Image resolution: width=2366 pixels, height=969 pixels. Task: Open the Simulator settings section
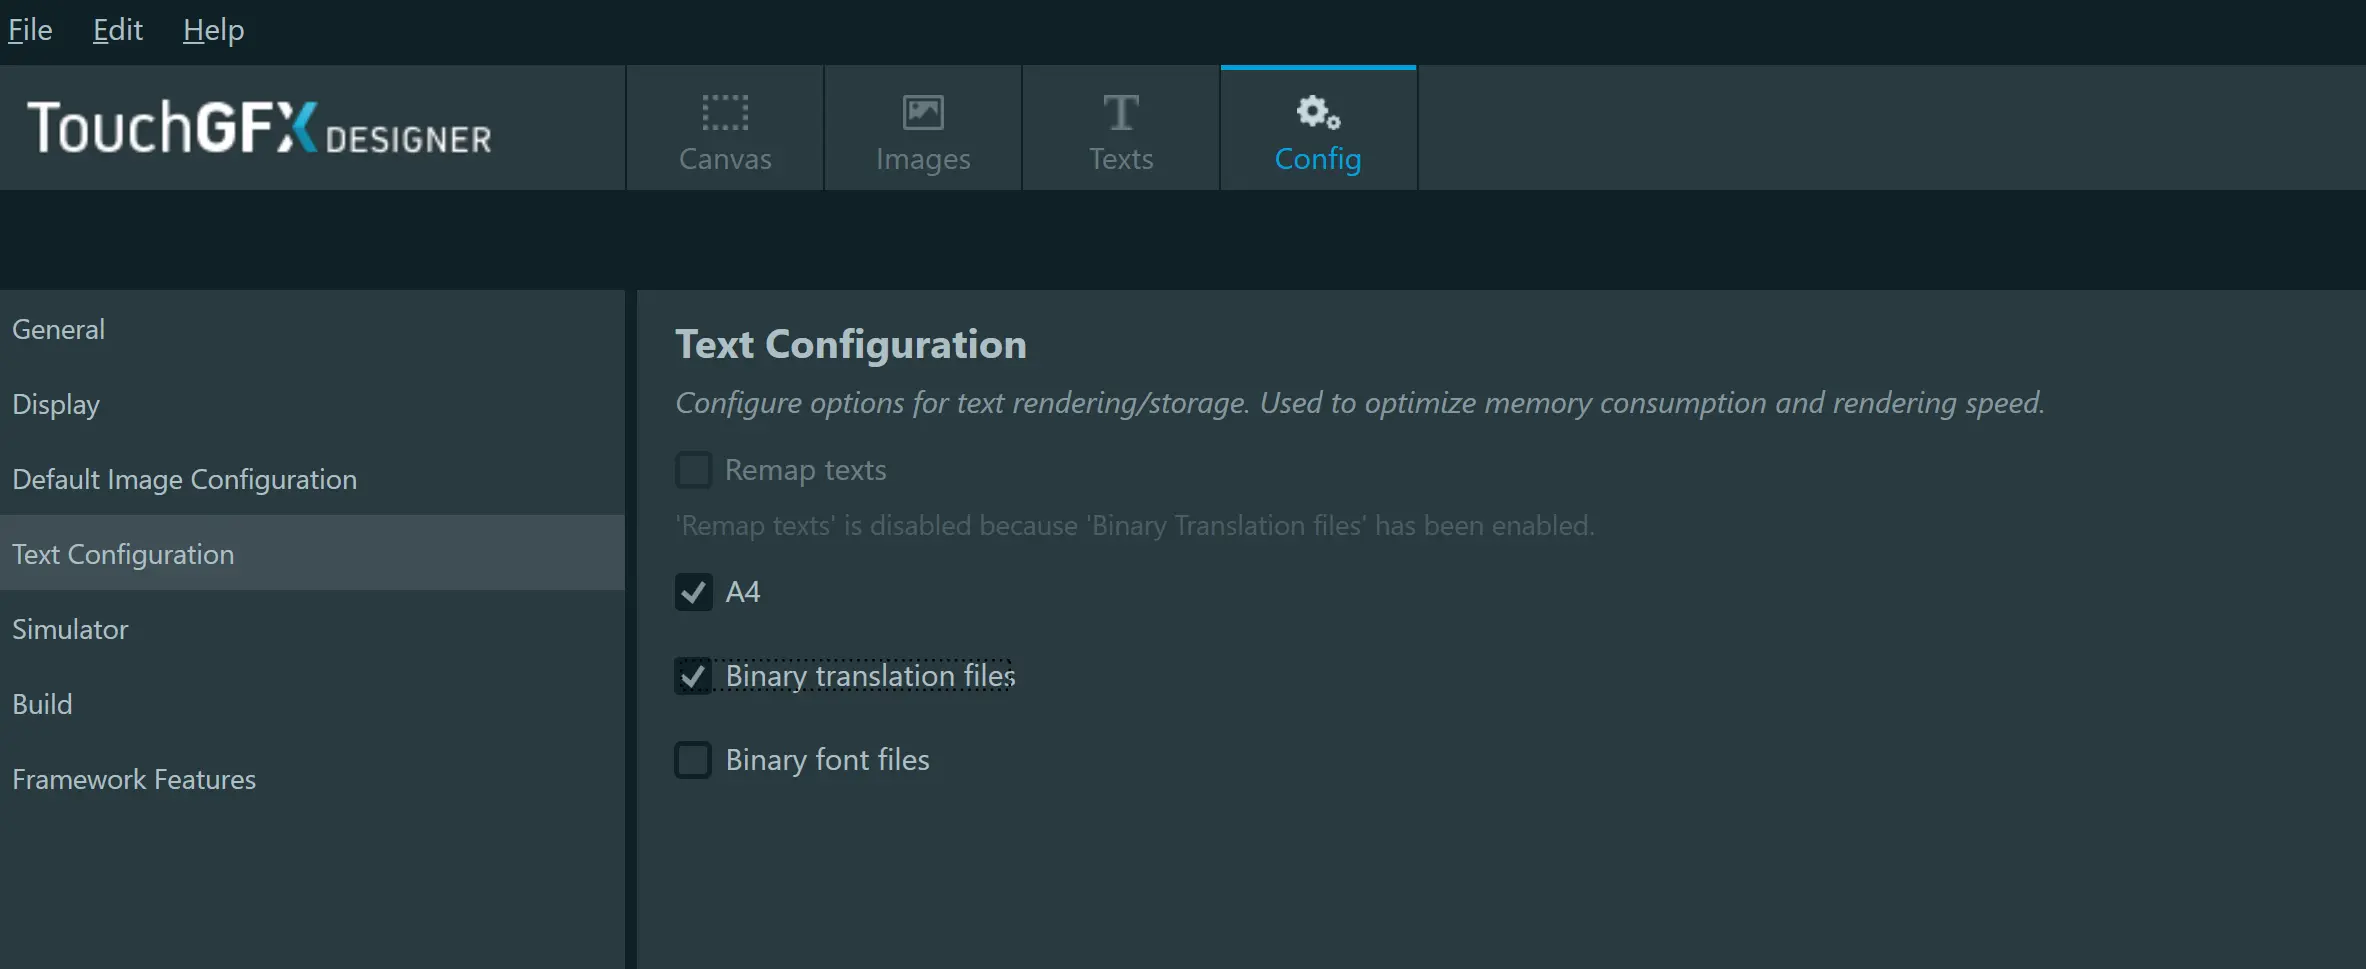point(312,629)
